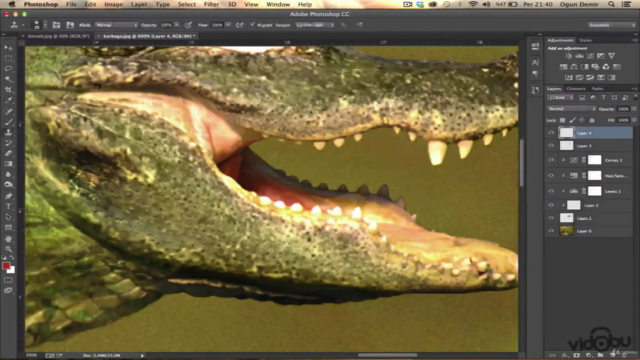Viewport: 640px width, 360px height.
Task: Hide the Hue/Saturation layer
Action: pos(551,176)
